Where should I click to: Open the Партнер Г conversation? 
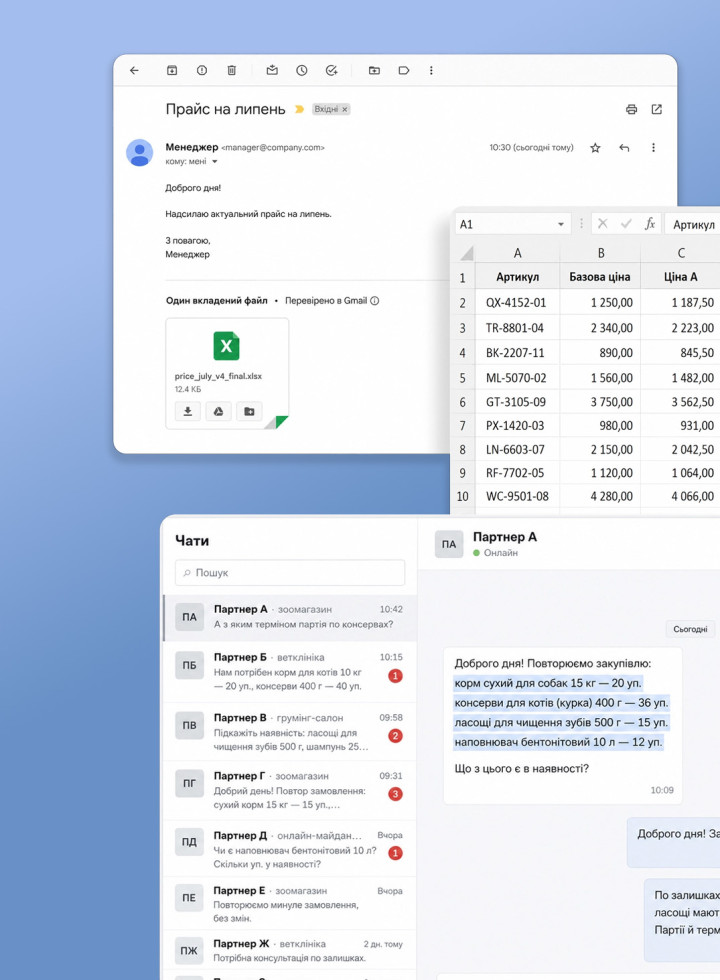pos(290,791)
